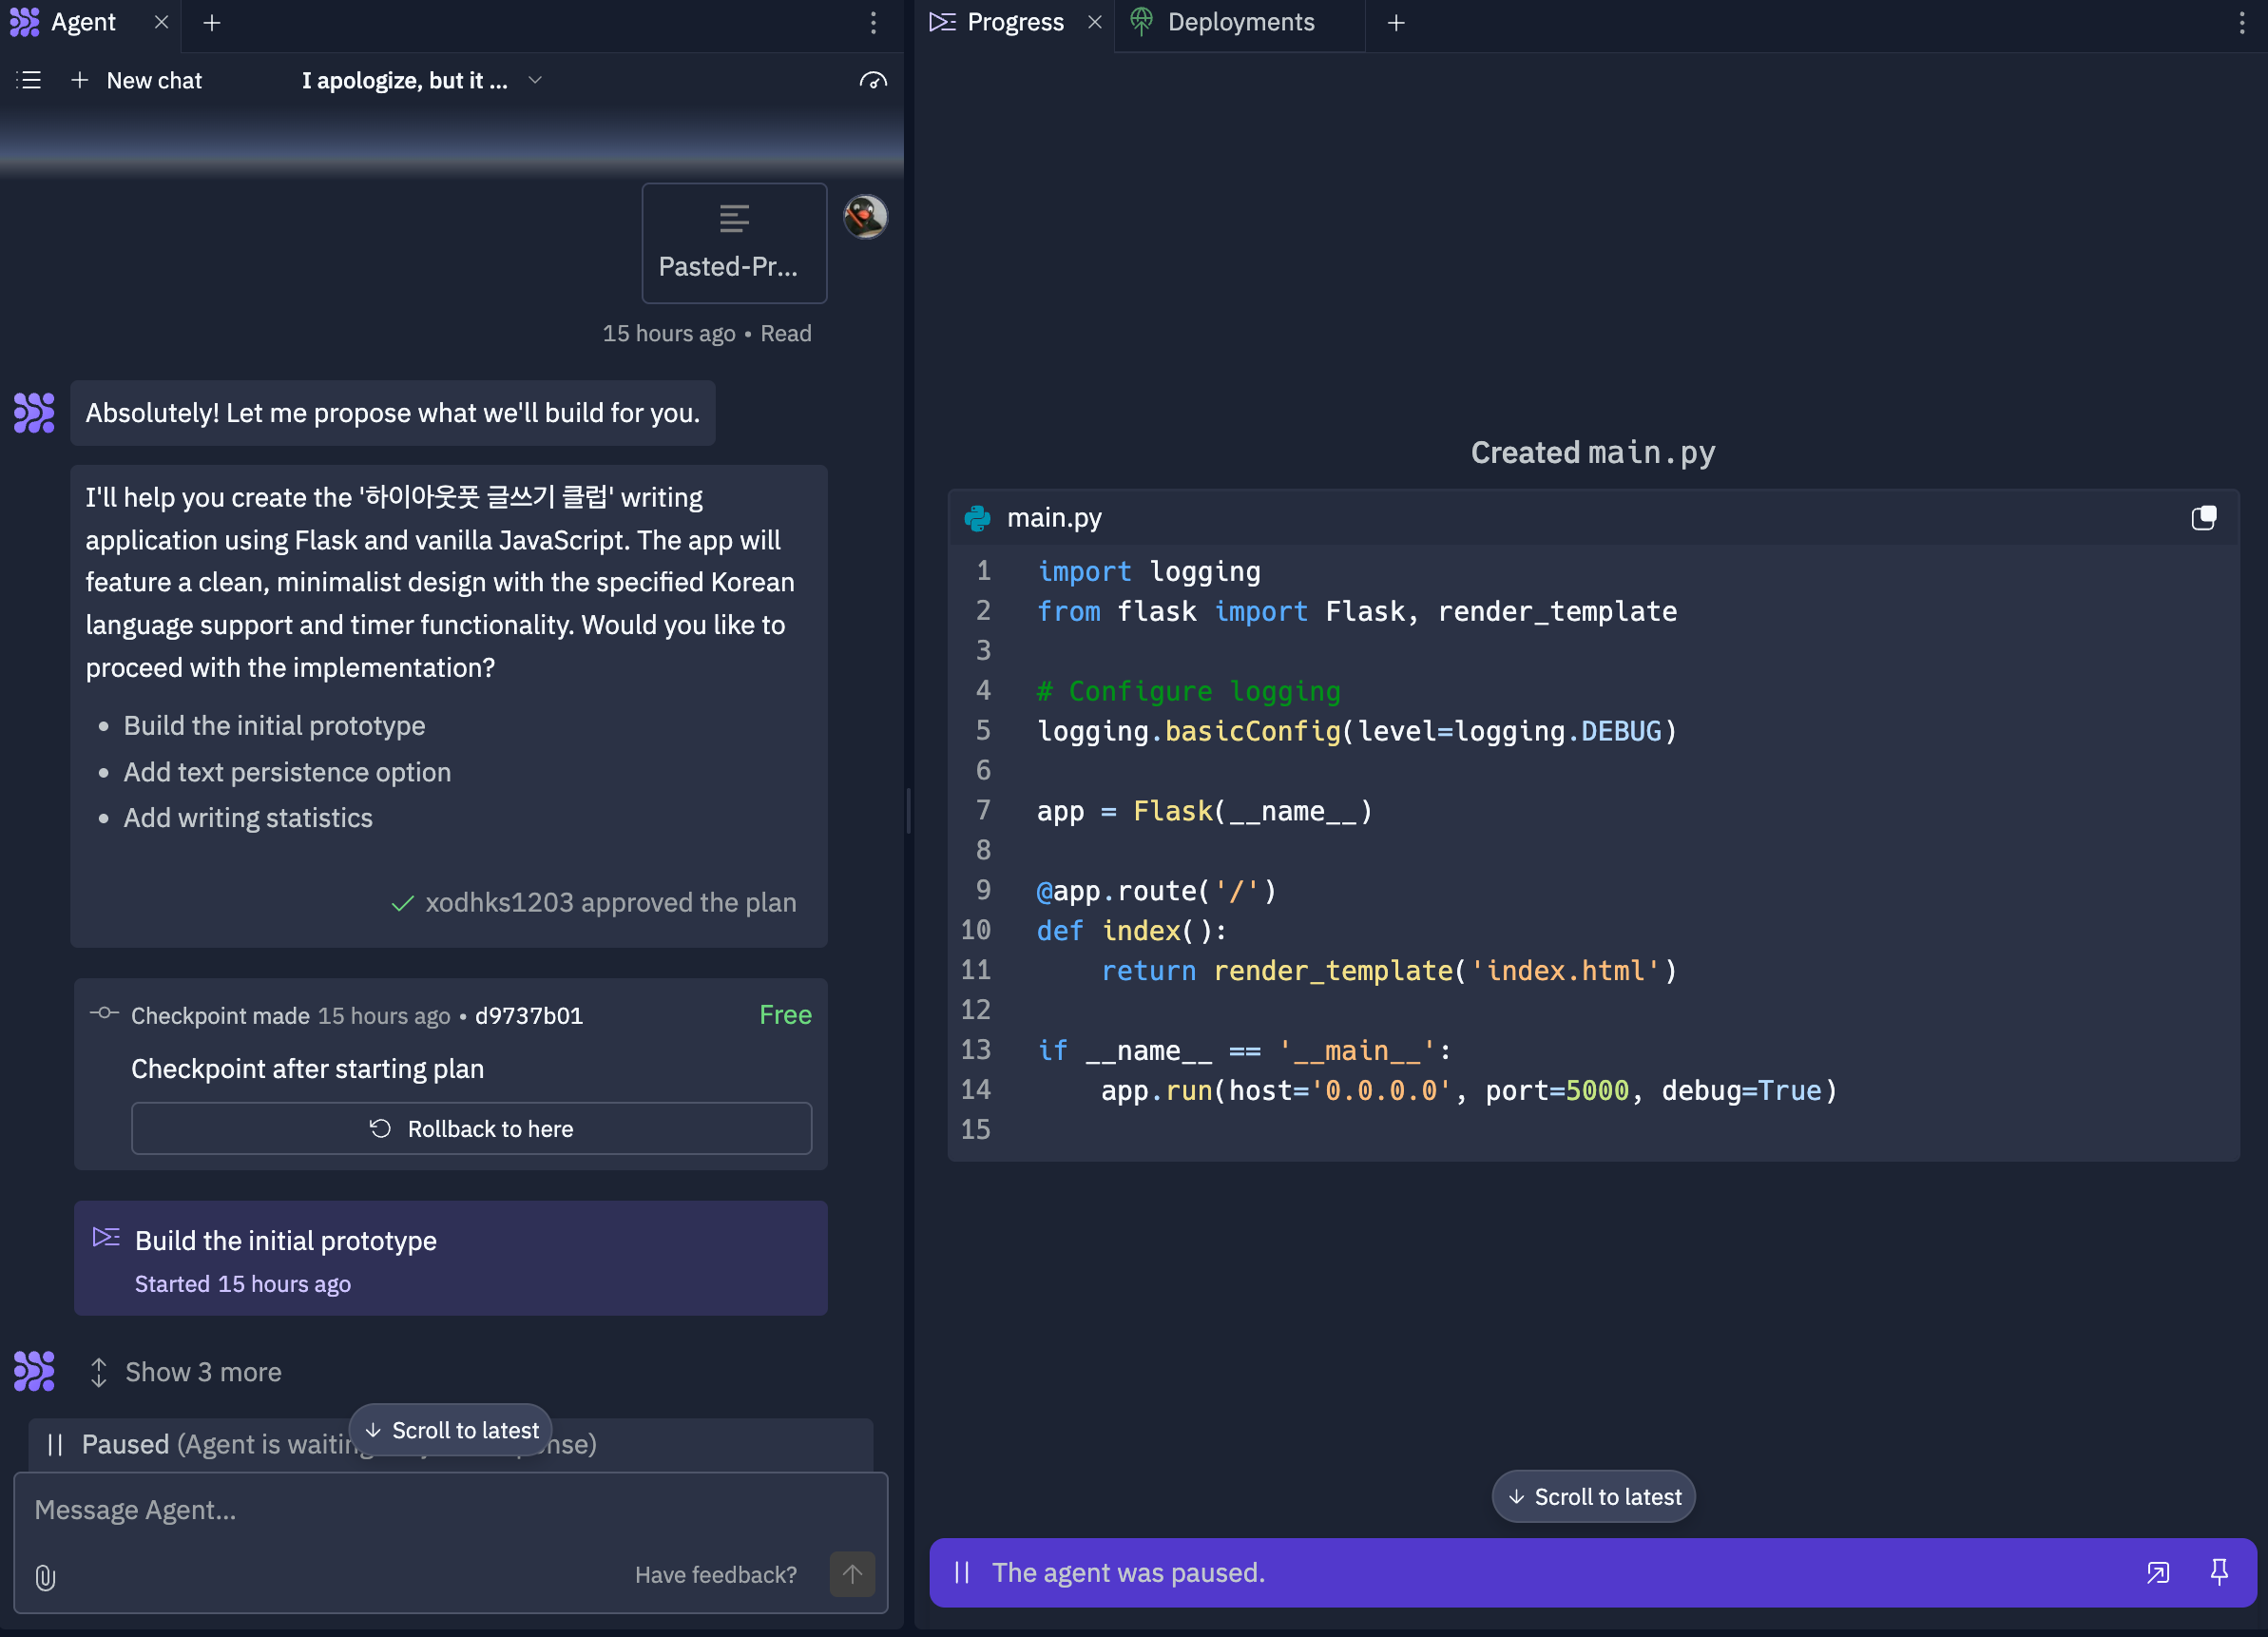Open paused status in new pane icon

(x=2157, y=1572)
